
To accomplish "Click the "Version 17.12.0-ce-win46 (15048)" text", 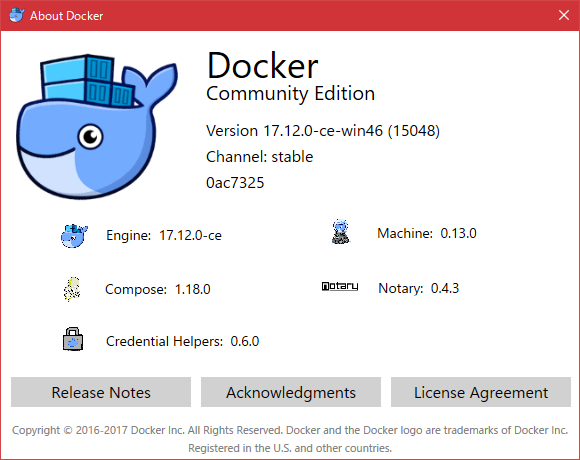I will (x=323, y=131).
